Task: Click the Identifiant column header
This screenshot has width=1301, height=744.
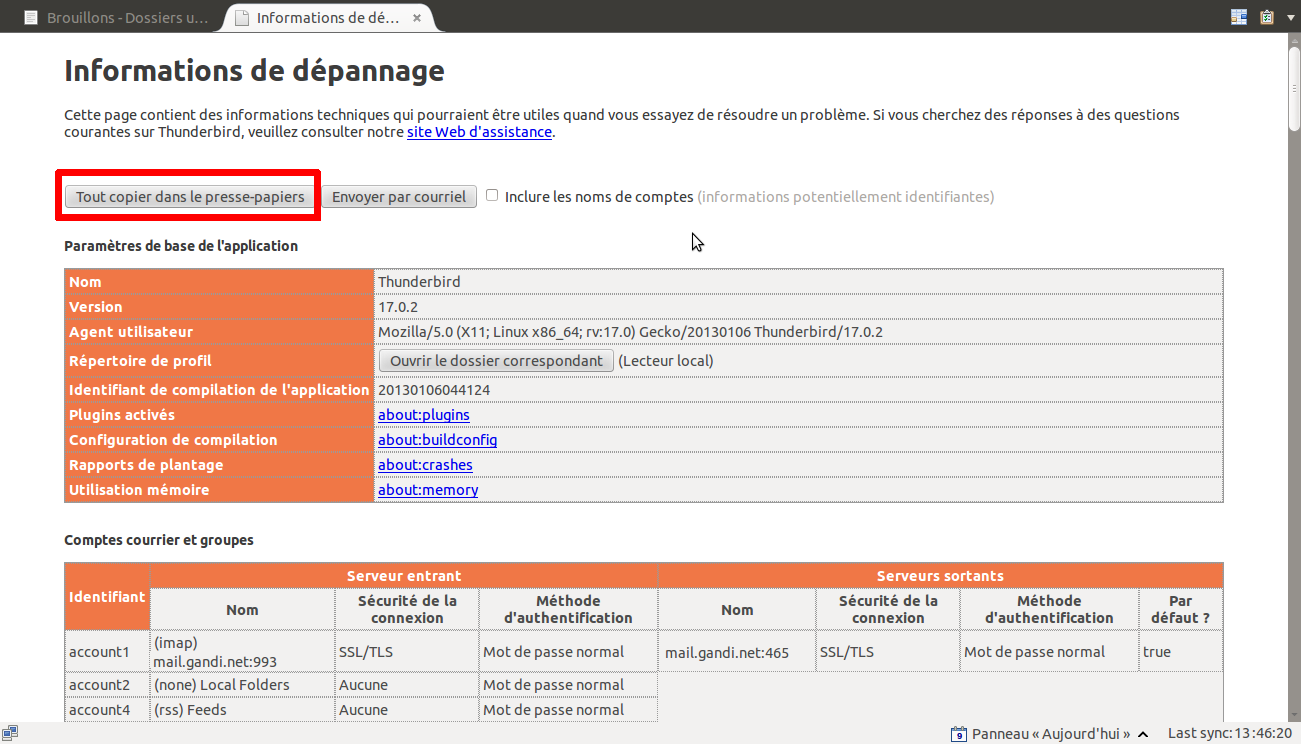Action: 107,596
